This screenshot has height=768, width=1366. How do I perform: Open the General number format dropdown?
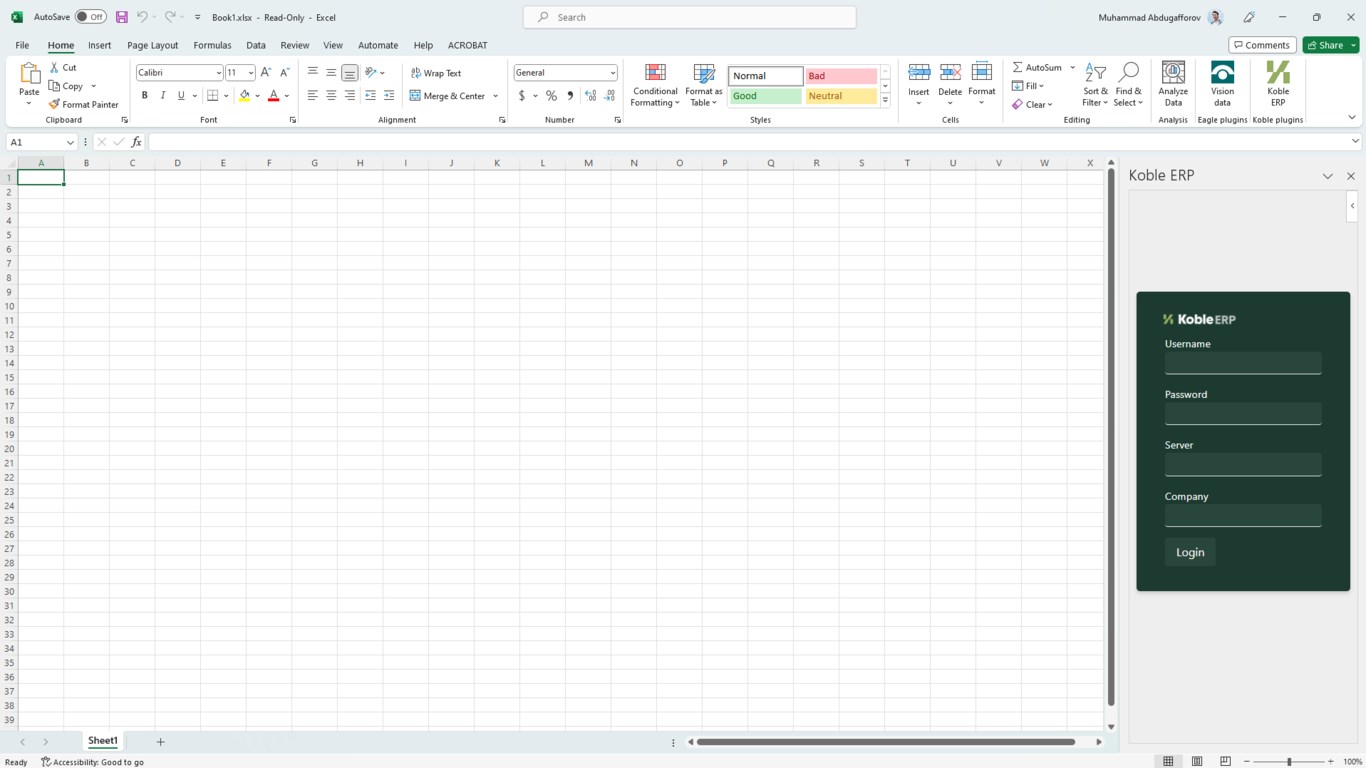612,73
